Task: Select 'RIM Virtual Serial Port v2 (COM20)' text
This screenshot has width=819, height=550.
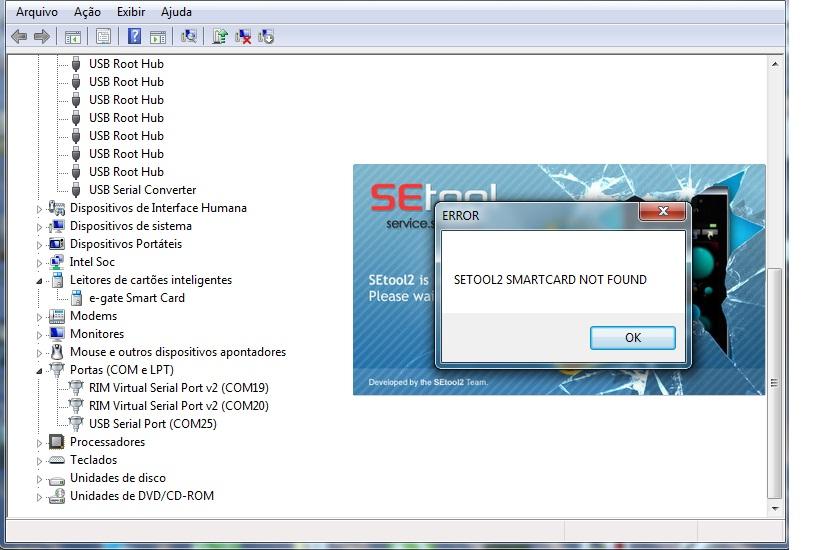Action: point(179,406)
